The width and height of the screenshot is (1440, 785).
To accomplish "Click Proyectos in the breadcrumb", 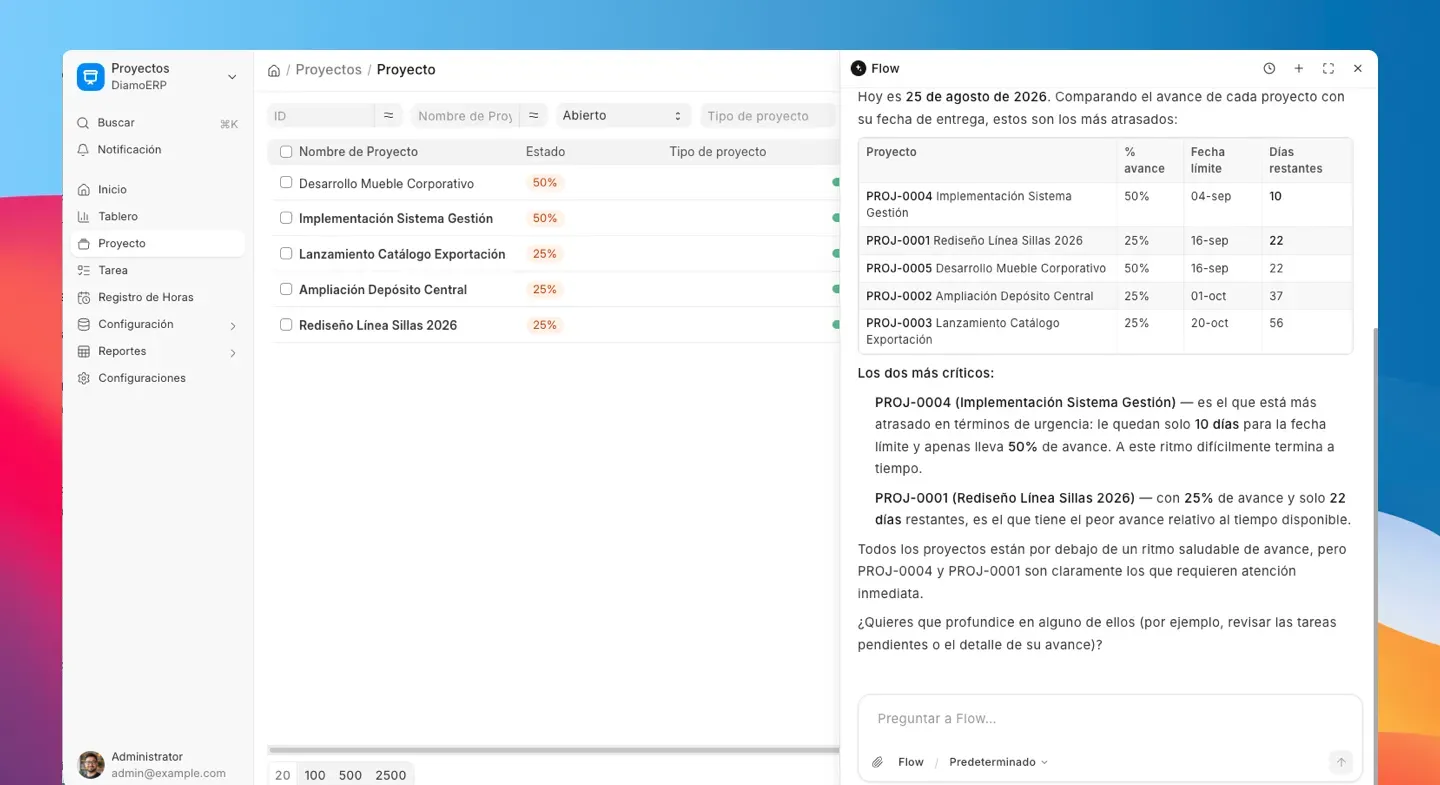I will (329, 70).
